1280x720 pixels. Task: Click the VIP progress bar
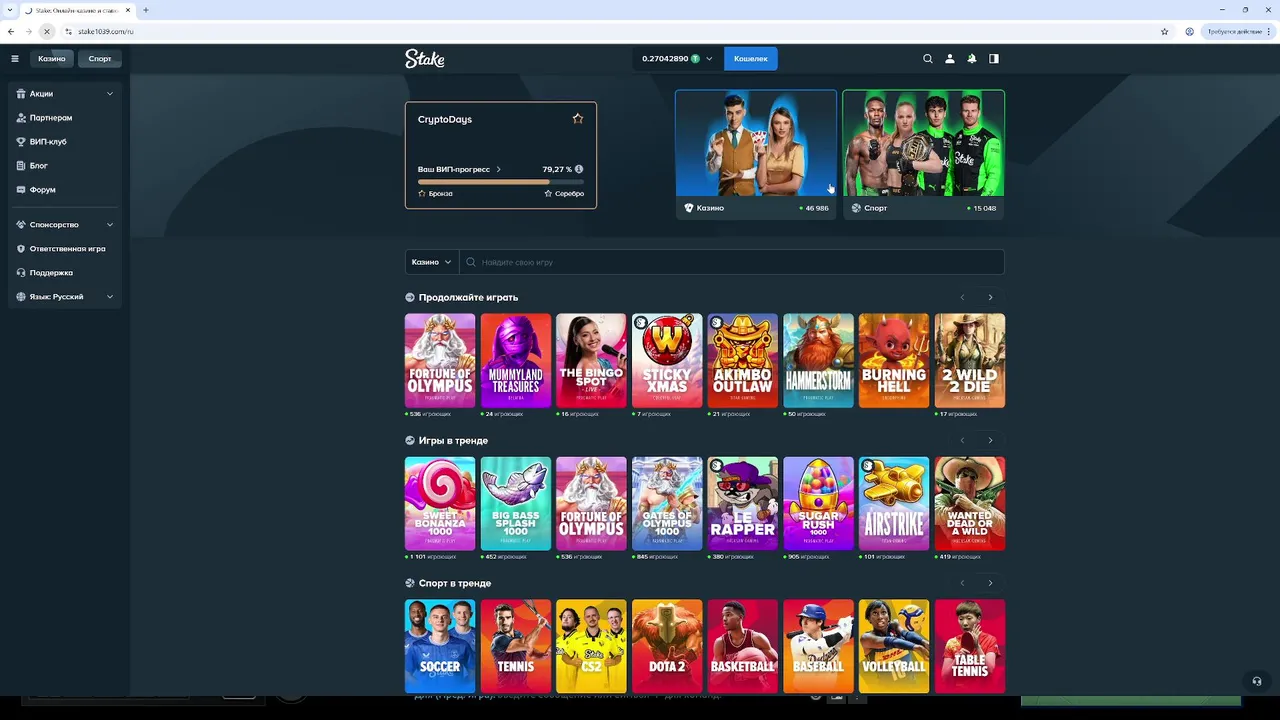click(x=501, y=182)
